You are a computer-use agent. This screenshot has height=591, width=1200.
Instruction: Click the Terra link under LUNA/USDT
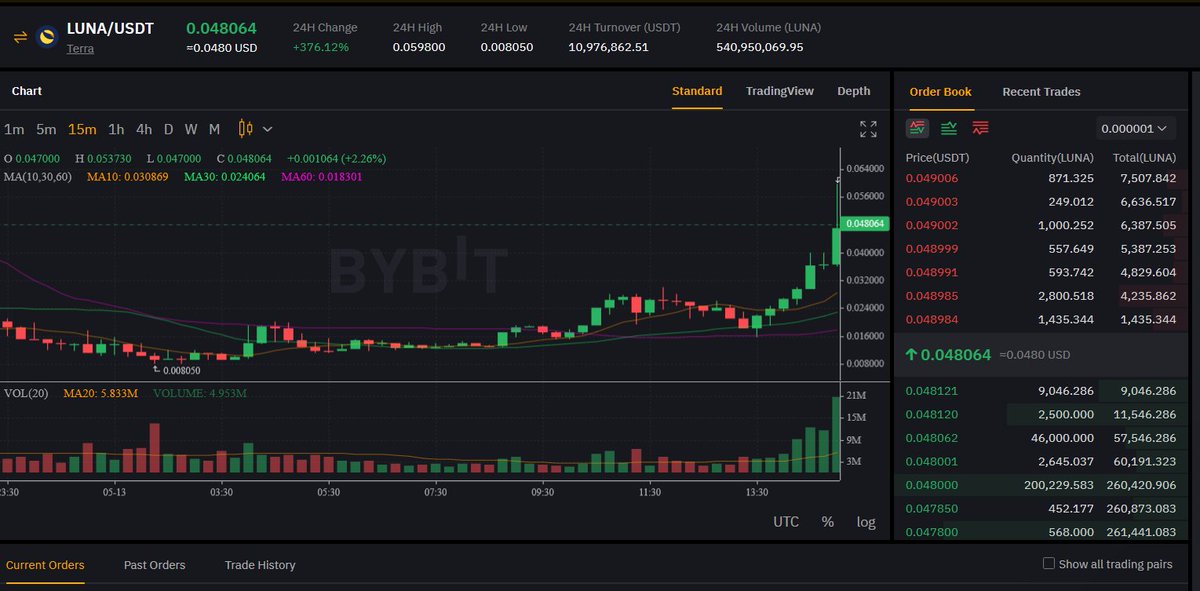coord(80,48)
